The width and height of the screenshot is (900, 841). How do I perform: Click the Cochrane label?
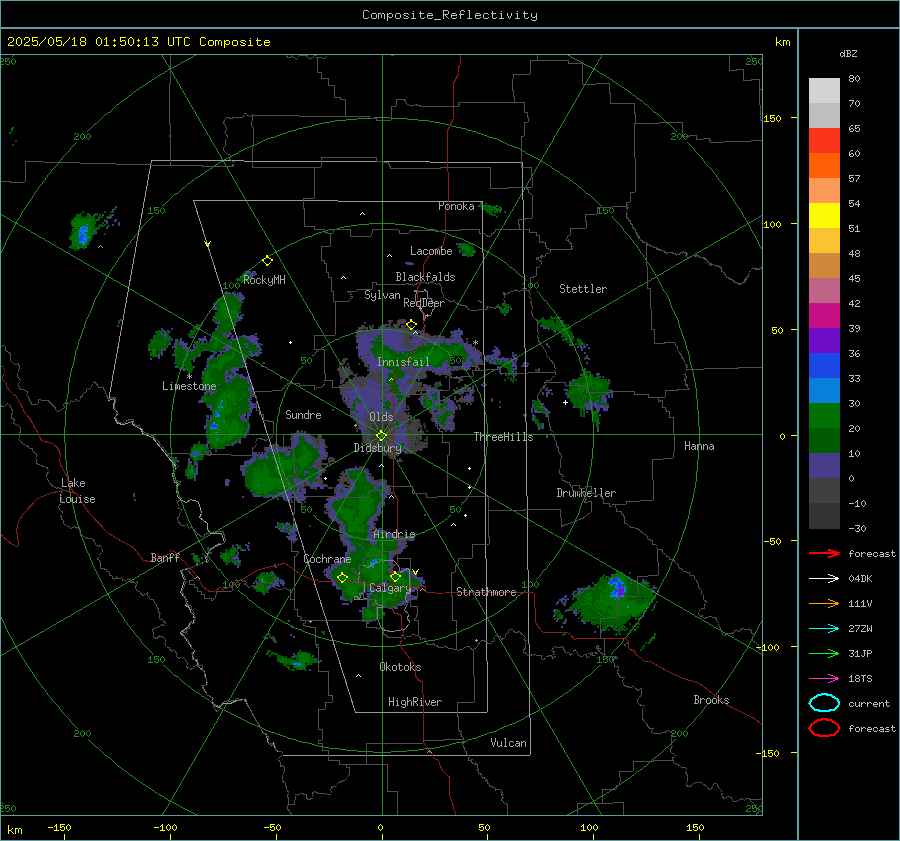327,559
